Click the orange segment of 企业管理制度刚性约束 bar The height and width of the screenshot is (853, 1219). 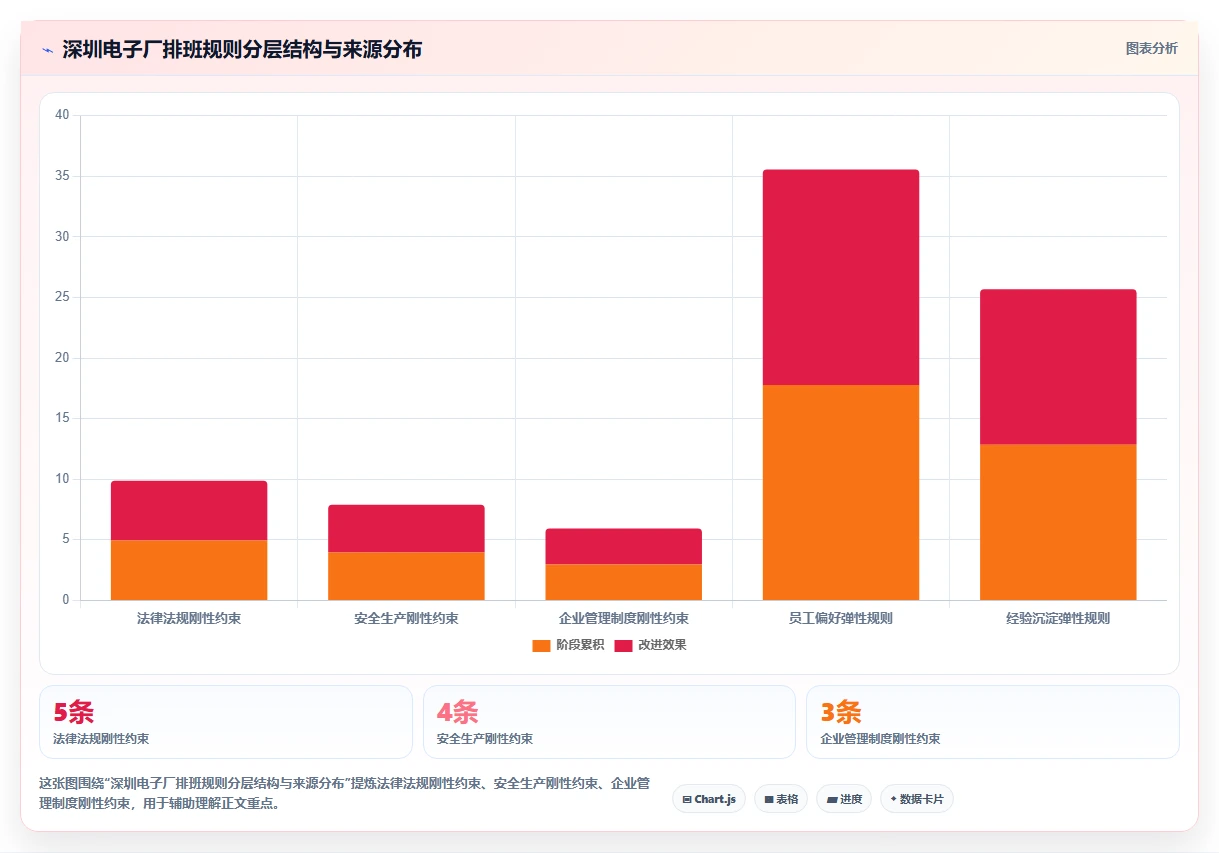624,582
